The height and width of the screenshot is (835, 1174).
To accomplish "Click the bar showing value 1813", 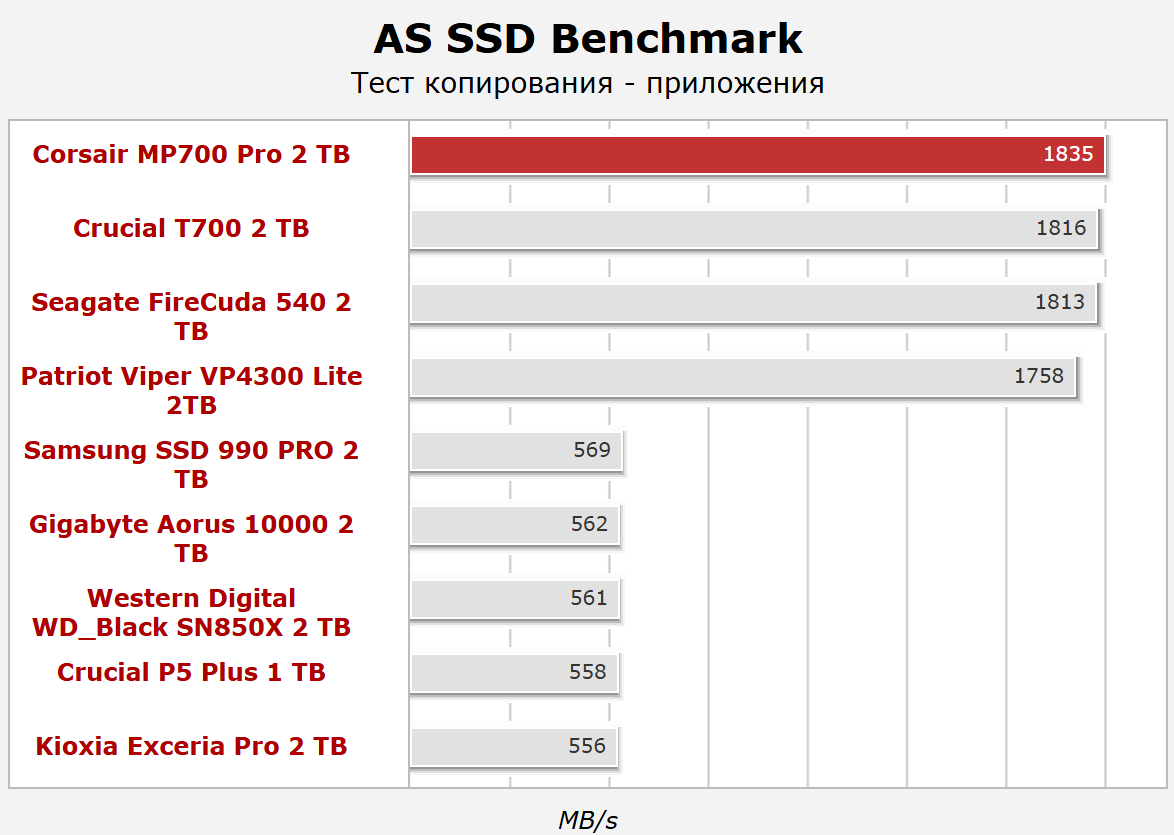I will (753, 303).
